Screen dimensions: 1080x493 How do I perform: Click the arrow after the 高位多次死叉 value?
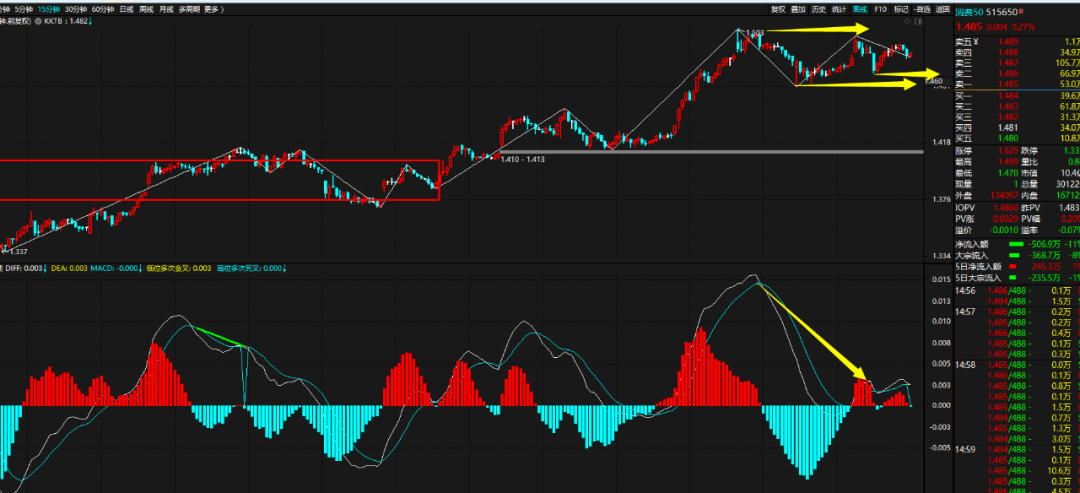coord(284,269)
